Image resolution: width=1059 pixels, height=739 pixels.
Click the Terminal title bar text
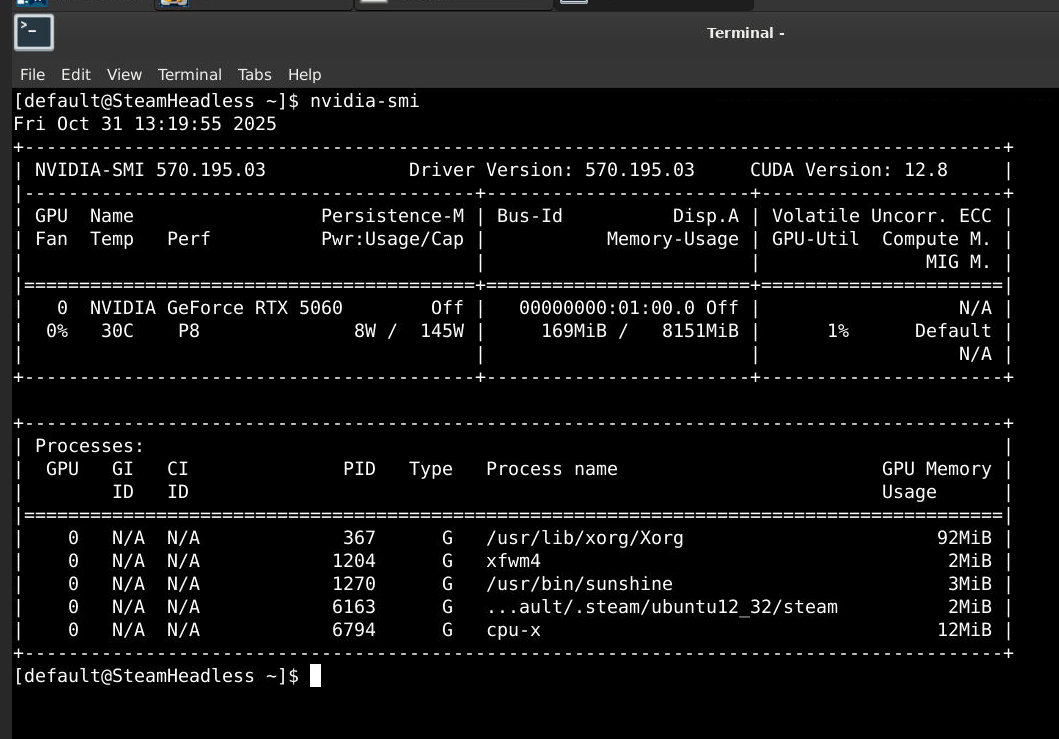click(x=745, y=33)
